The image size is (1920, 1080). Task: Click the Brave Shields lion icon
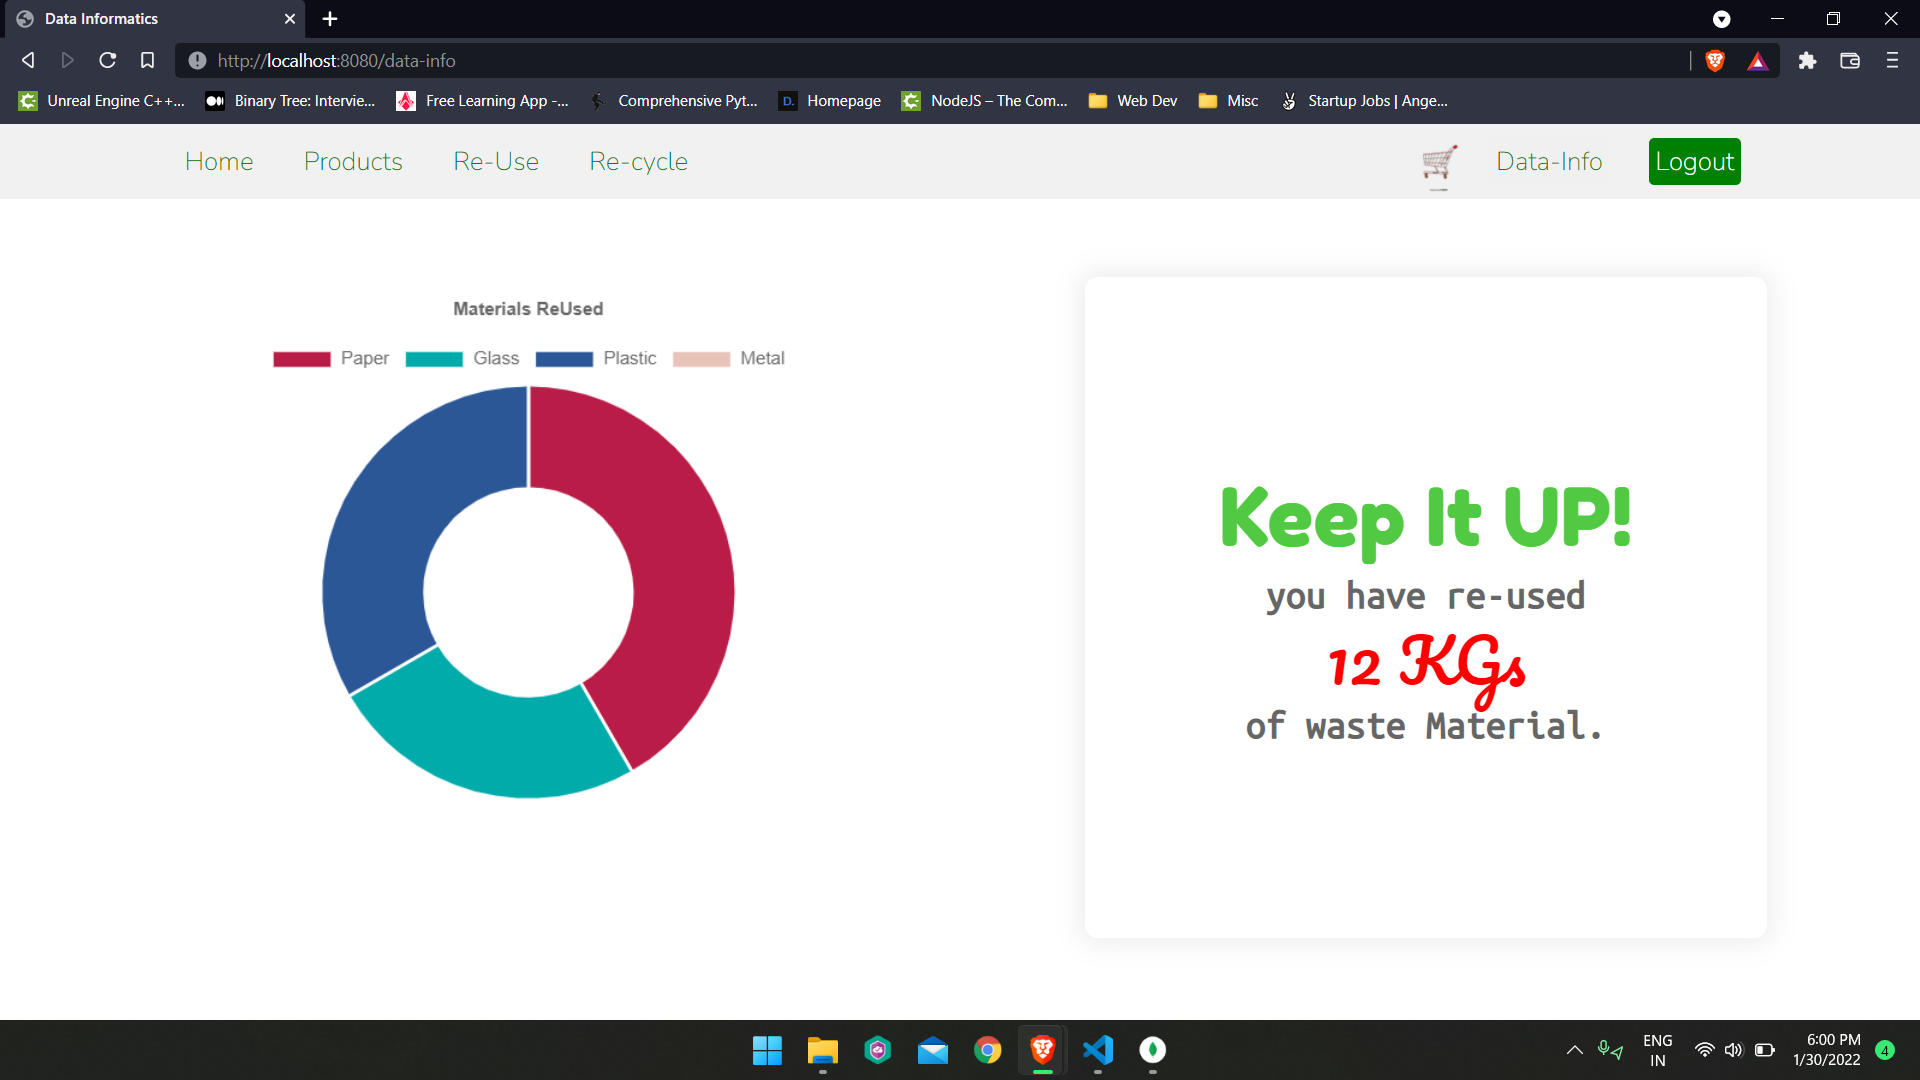pos(1715,61)
